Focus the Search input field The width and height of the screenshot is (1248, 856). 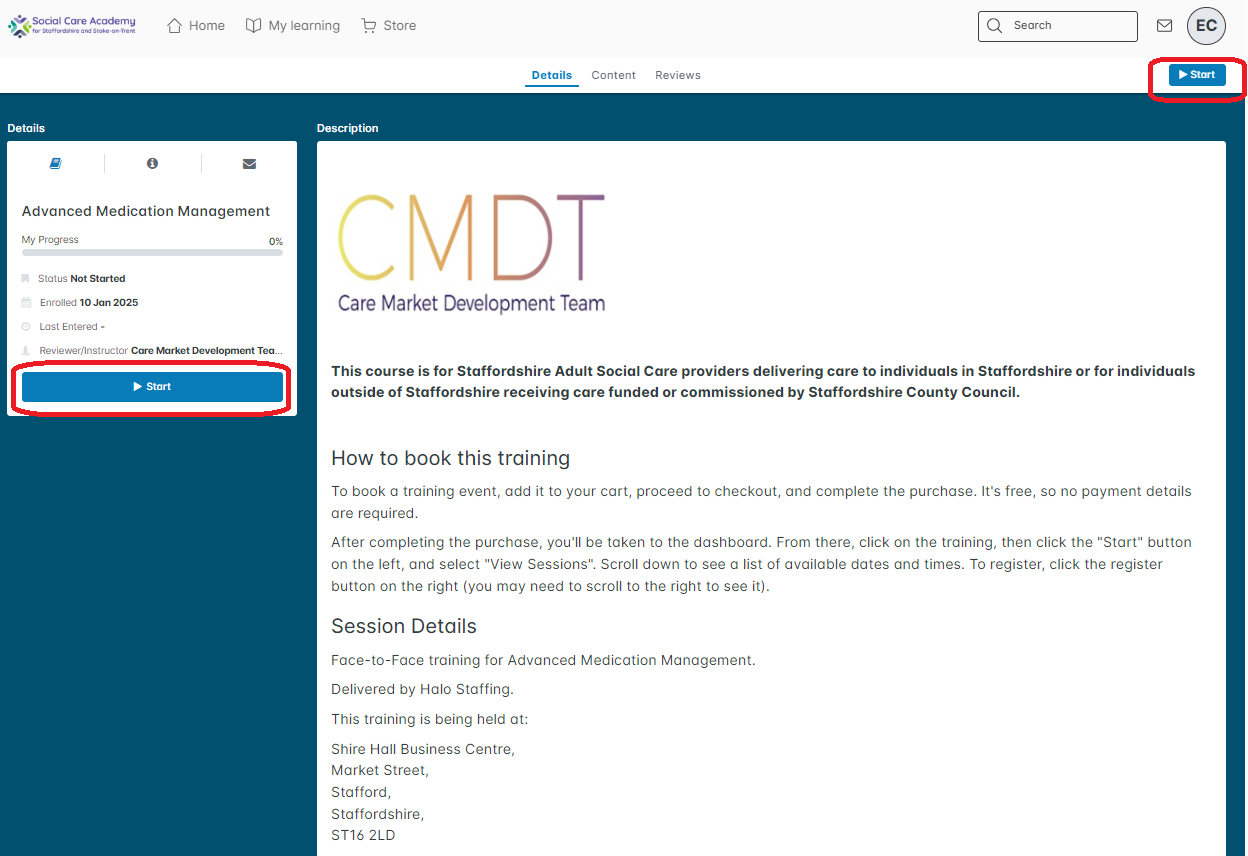point(1058,26)
